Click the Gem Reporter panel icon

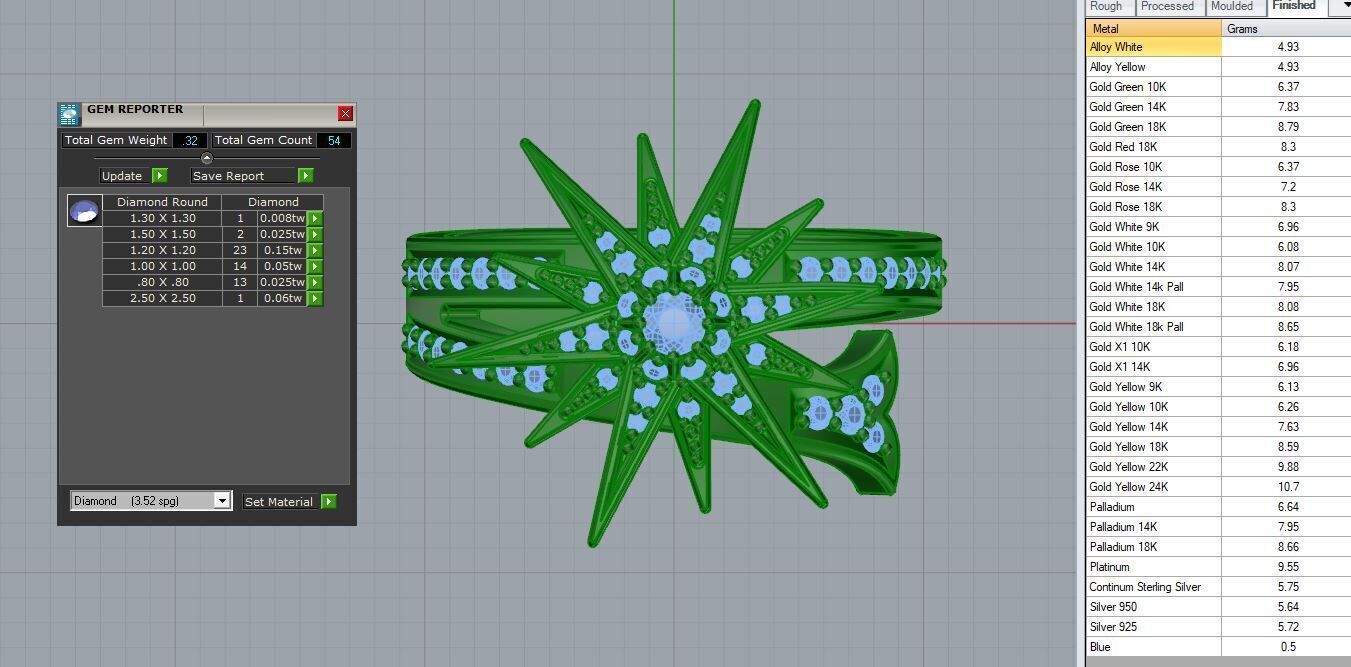point(68,114)
